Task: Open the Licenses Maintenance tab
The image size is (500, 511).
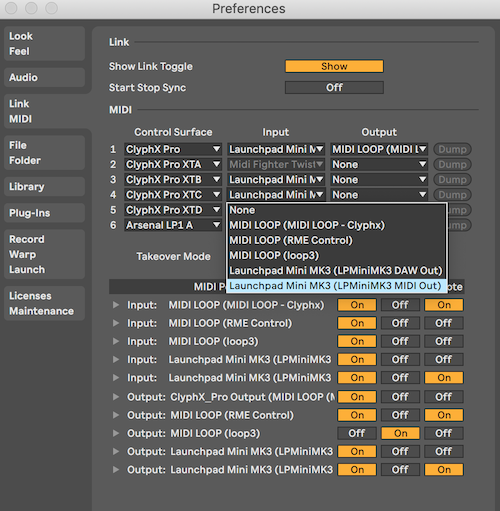Action: click(x=44, y=303)
